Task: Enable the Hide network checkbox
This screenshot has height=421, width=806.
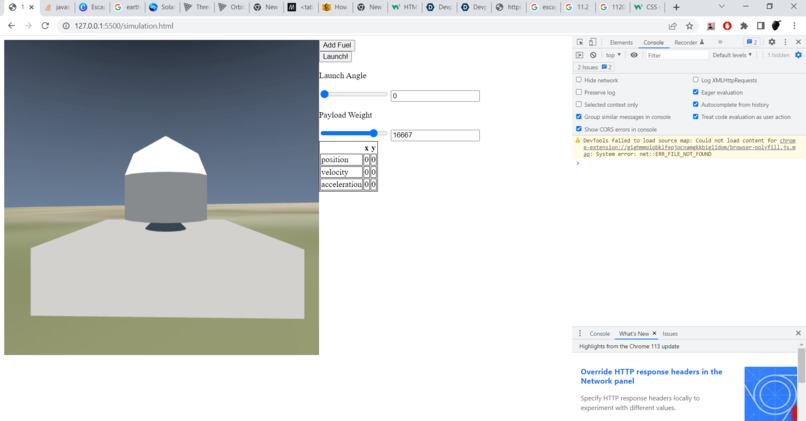Action: click(579, 80)
